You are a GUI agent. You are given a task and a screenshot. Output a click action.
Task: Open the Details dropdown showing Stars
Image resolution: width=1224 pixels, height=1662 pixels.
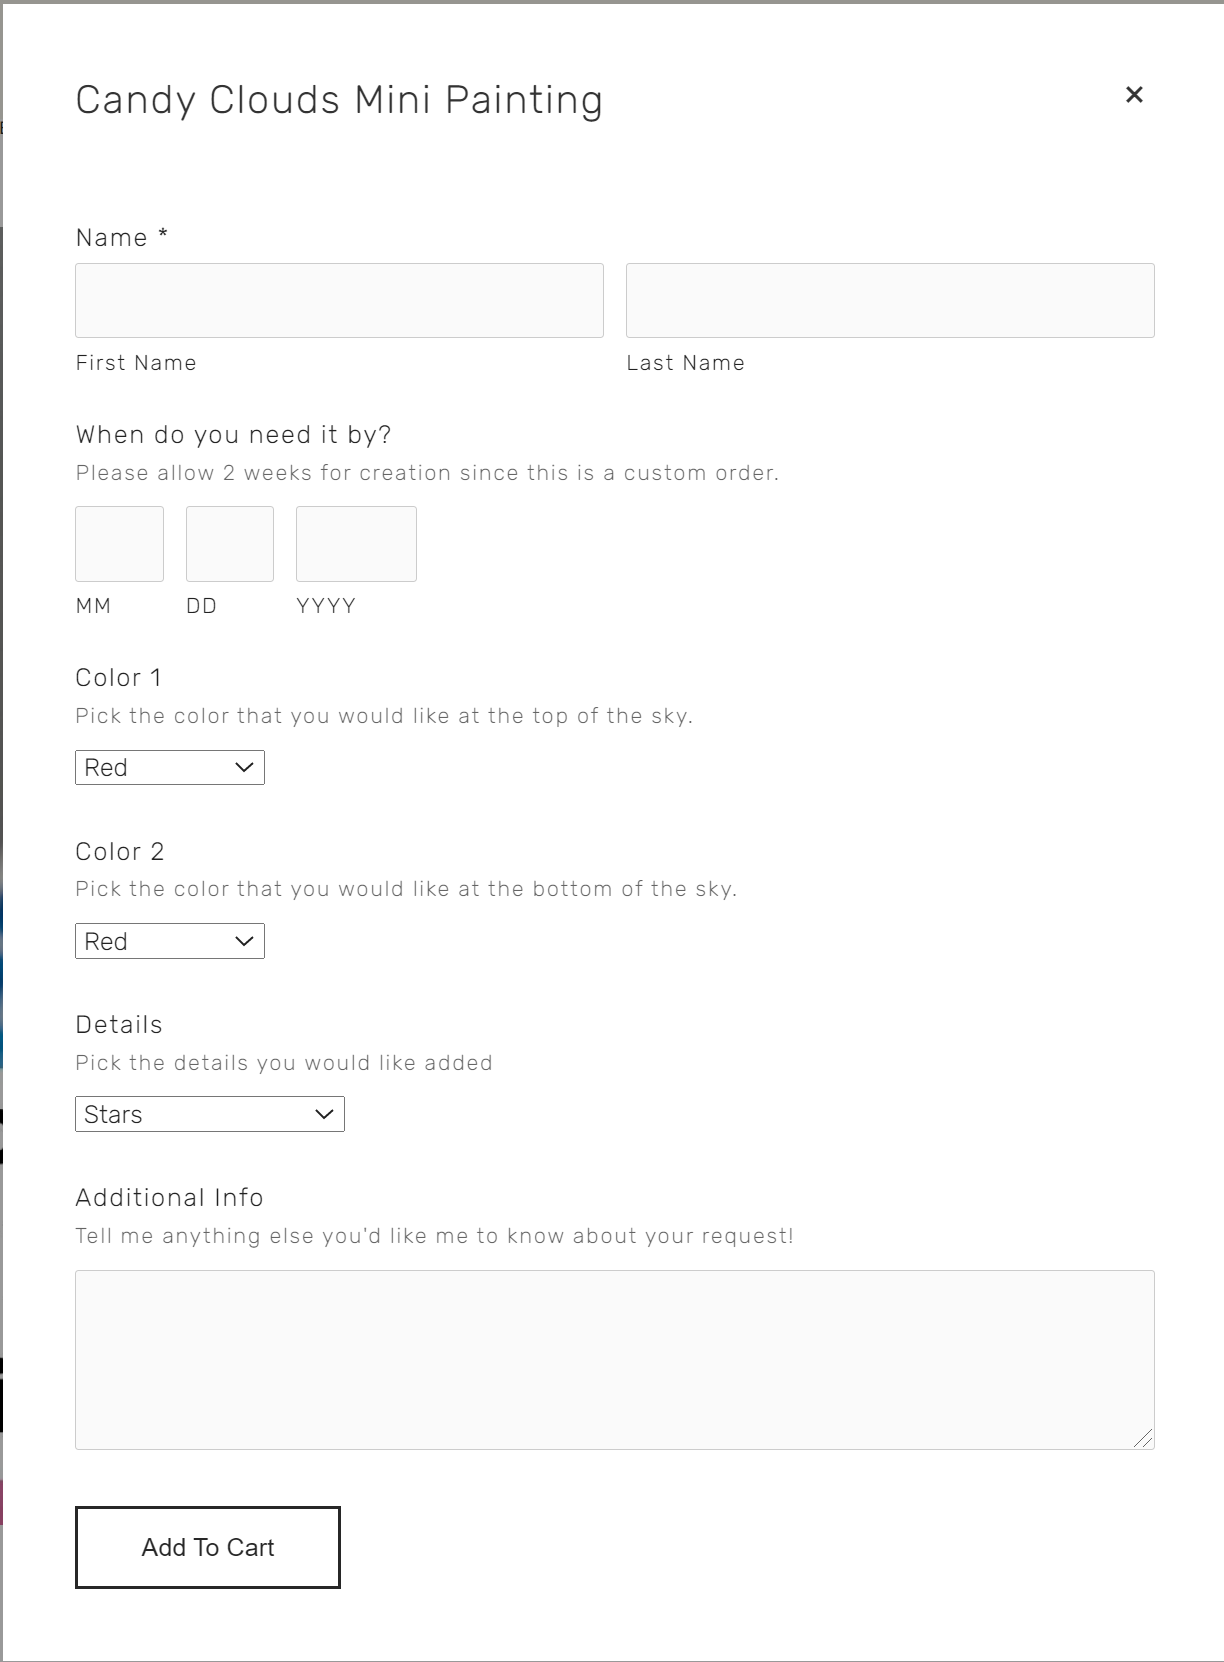pyautogui.click(x=210, y=1114)
